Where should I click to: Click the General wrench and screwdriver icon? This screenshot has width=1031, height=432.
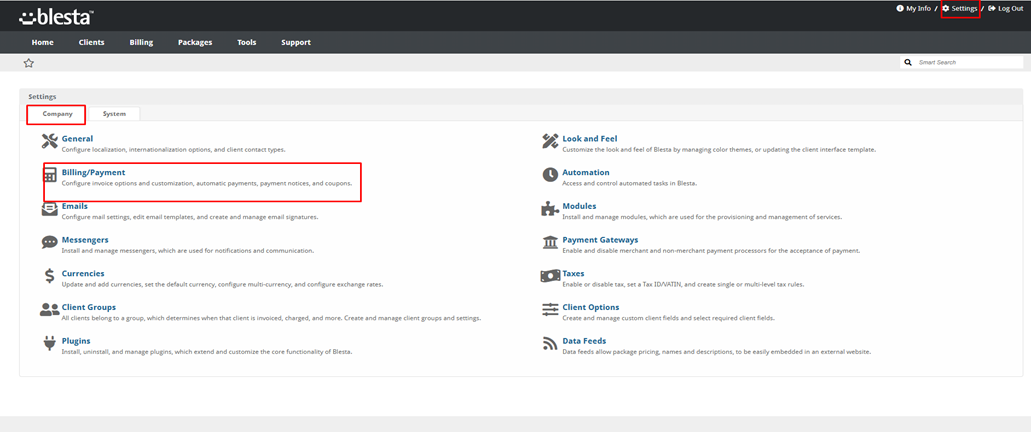[x=50, y=142]
